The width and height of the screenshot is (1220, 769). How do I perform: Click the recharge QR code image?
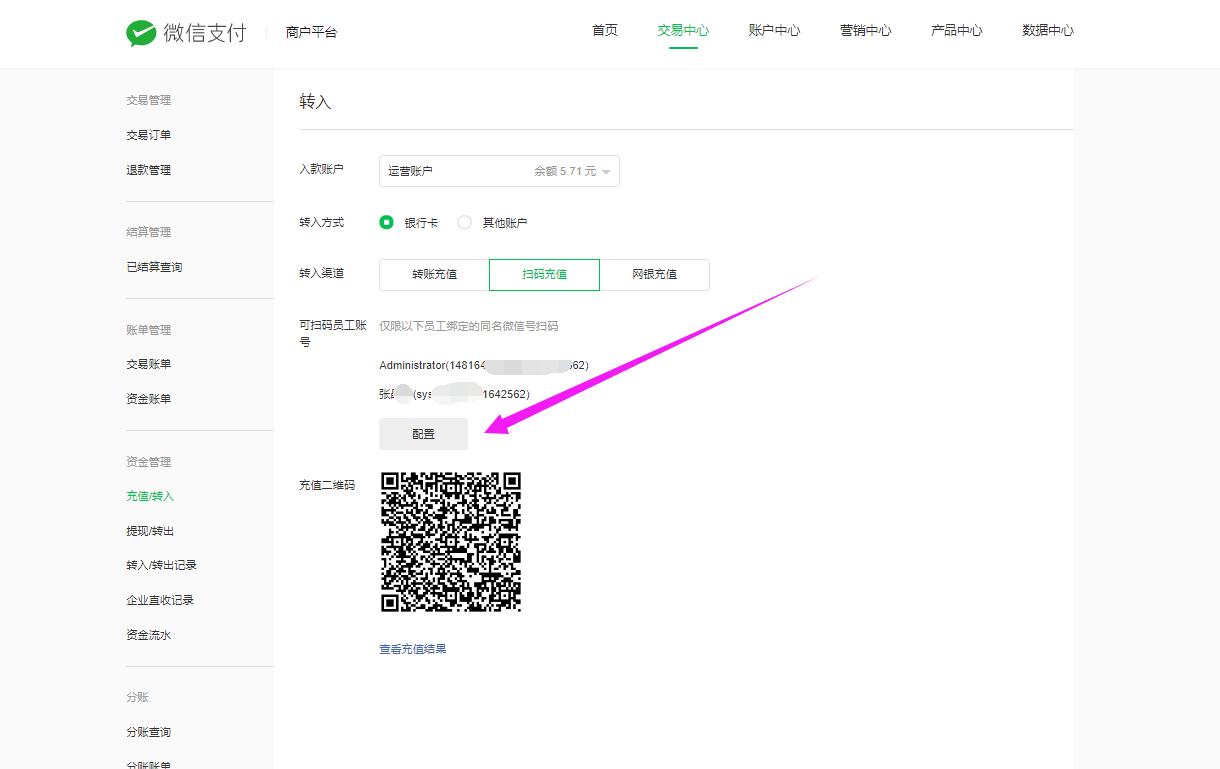[450, 542]
